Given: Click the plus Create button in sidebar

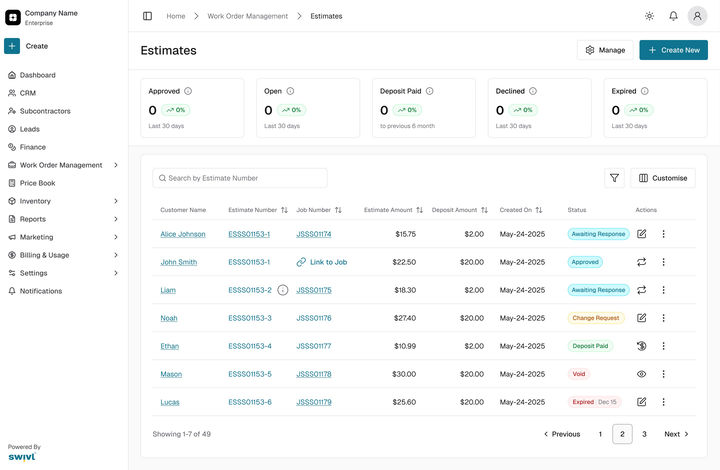Looking at the screenshot, I should [12, 46].
